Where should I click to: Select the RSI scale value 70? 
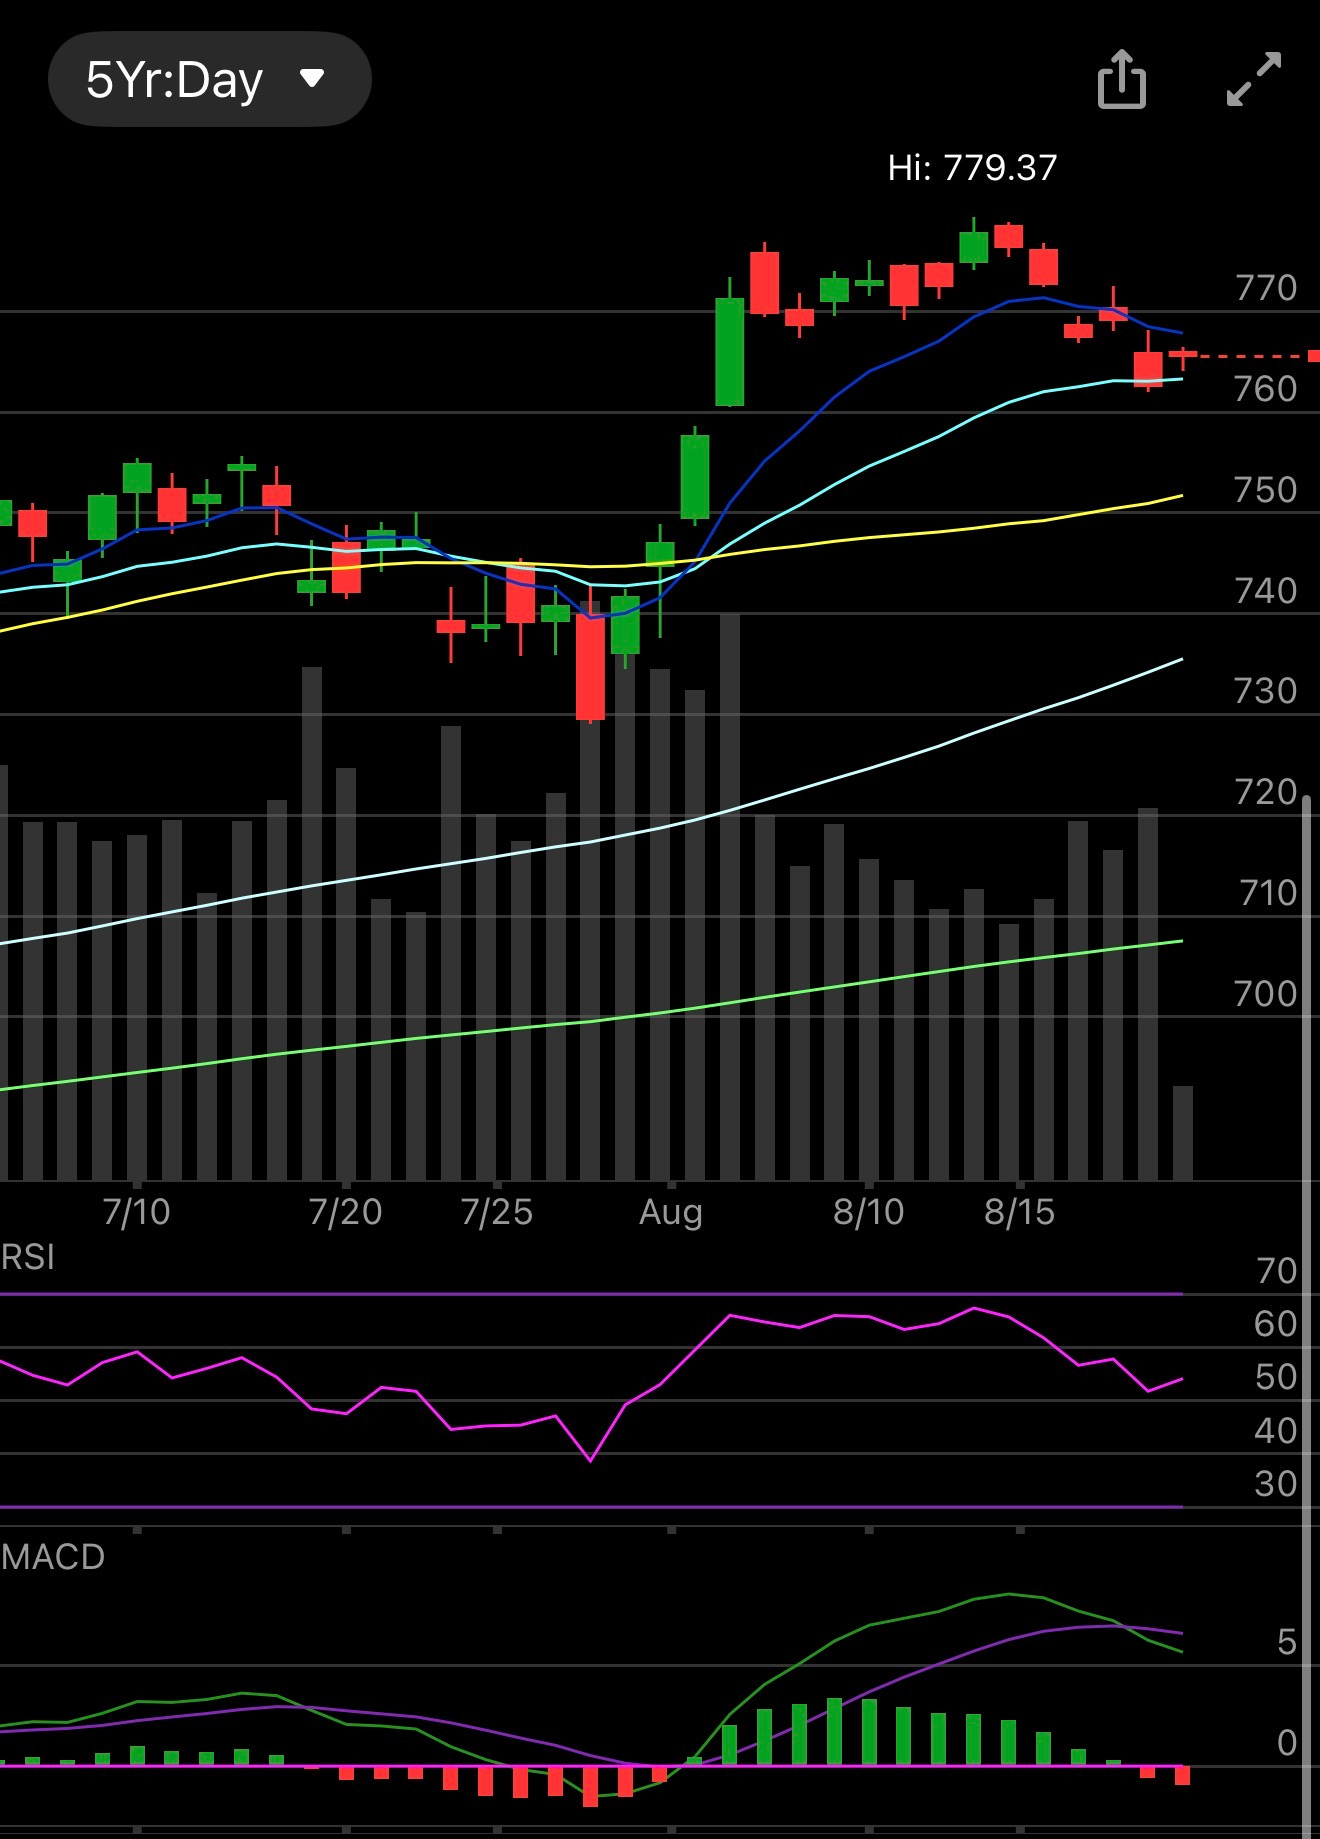(x=1277, y=1271)
